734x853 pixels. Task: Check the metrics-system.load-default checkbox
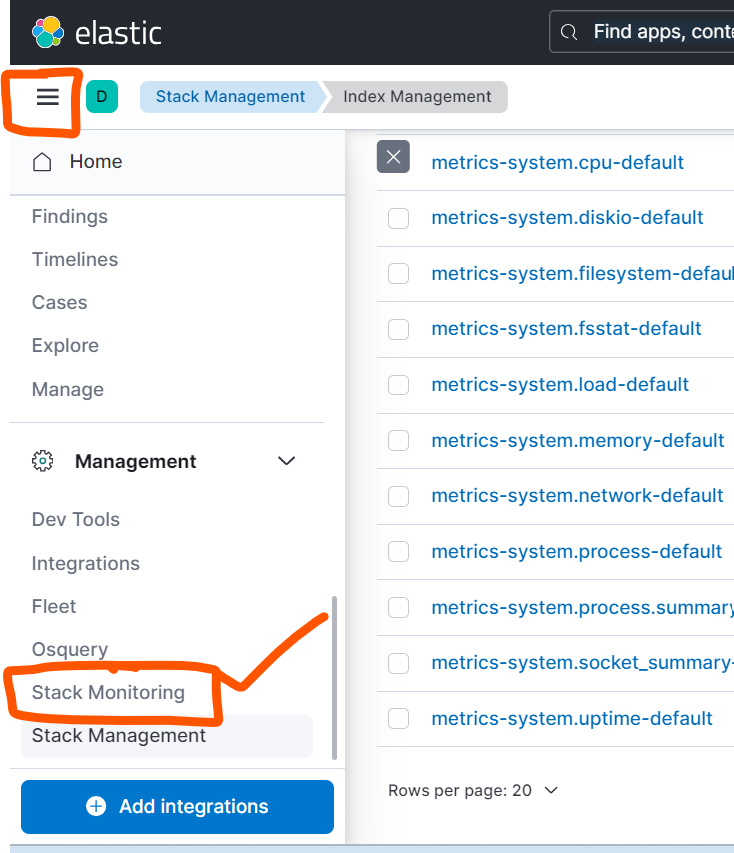[x=398, y=385]
